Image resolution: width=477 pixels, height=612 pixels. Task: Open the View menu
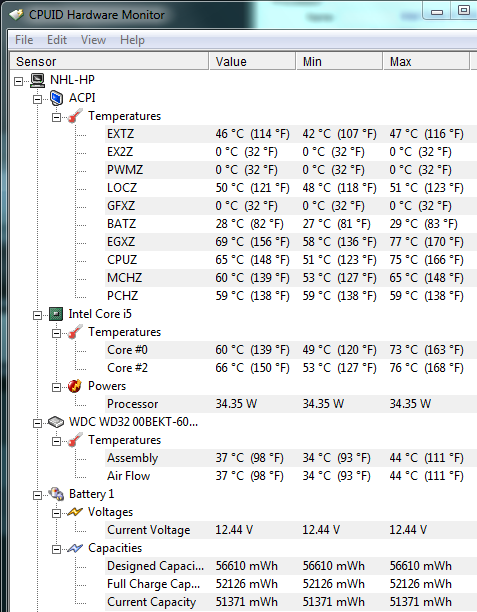pos(93,40)
